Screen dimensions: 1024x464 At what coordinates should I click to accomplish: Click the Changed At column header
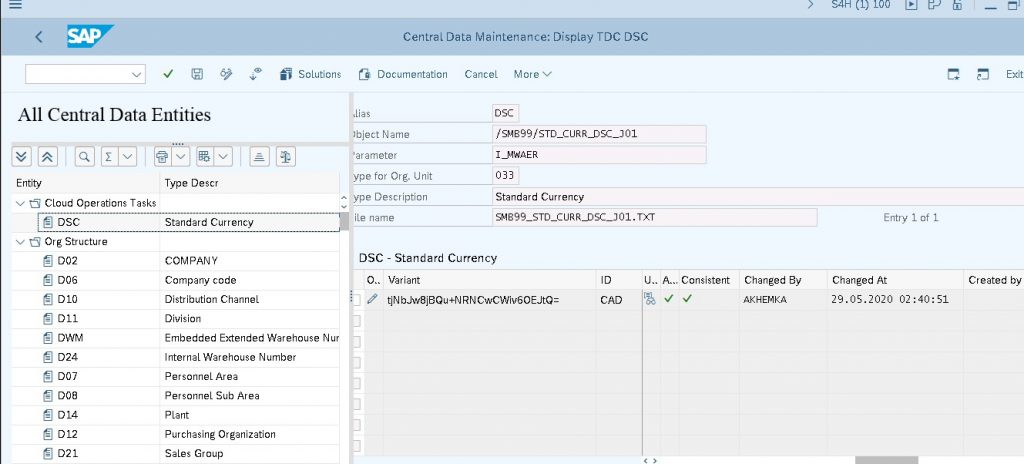(x=895, y=280)
